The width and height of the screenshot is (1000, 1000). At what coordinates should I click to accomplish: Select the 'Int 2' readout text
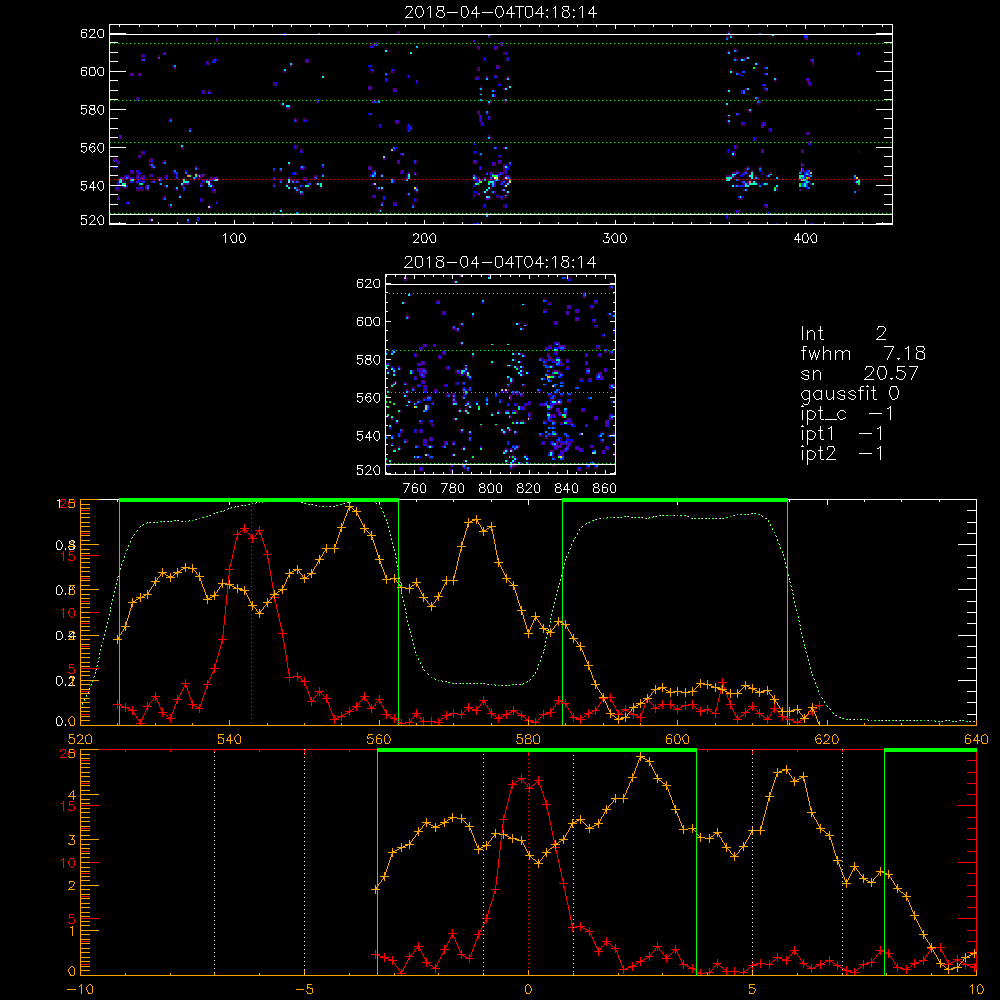pyautogui.click(x=843, y=334)
